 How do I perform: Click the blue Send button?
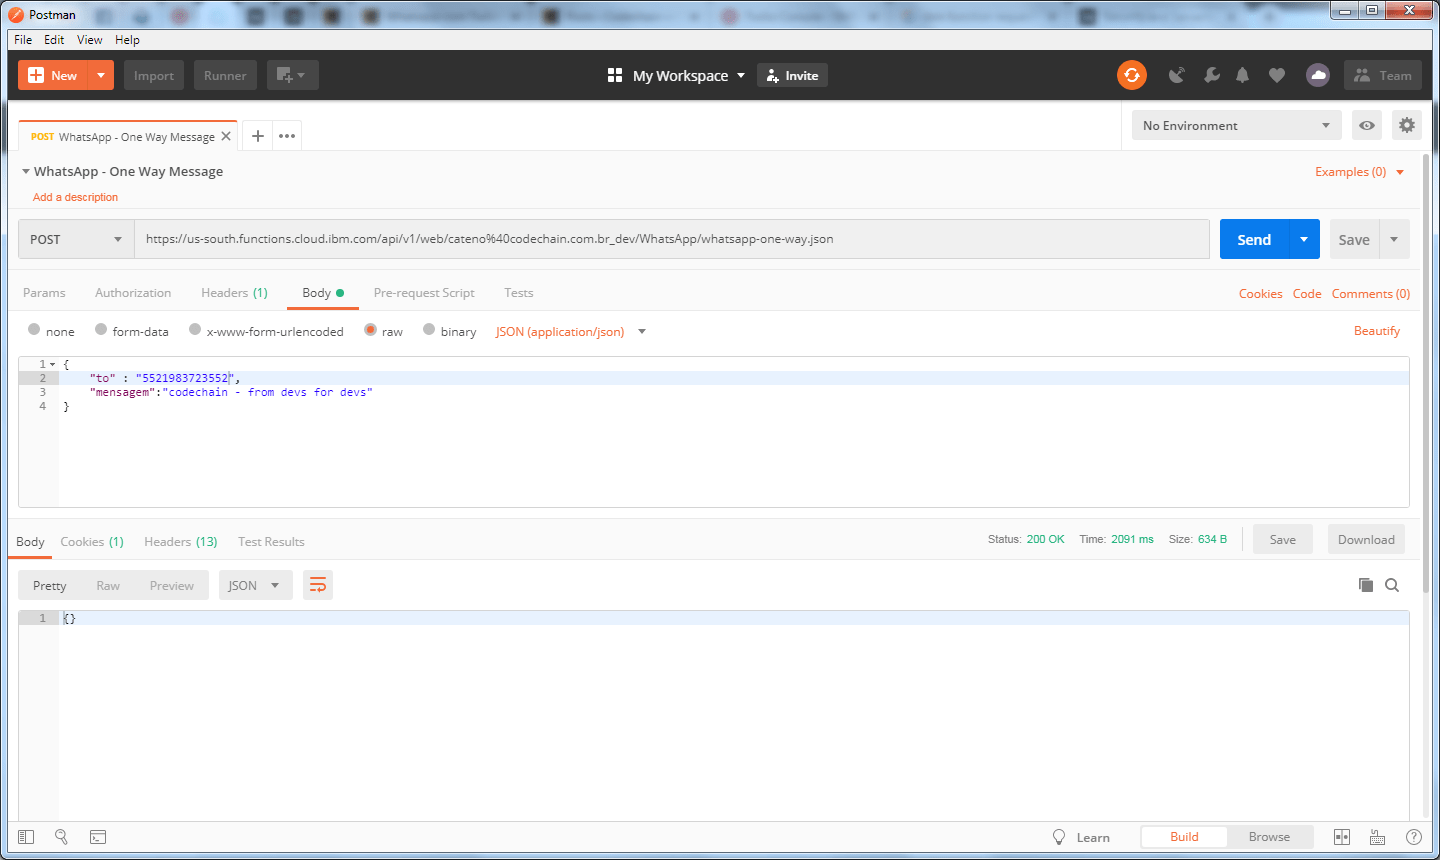point(1254,239)
